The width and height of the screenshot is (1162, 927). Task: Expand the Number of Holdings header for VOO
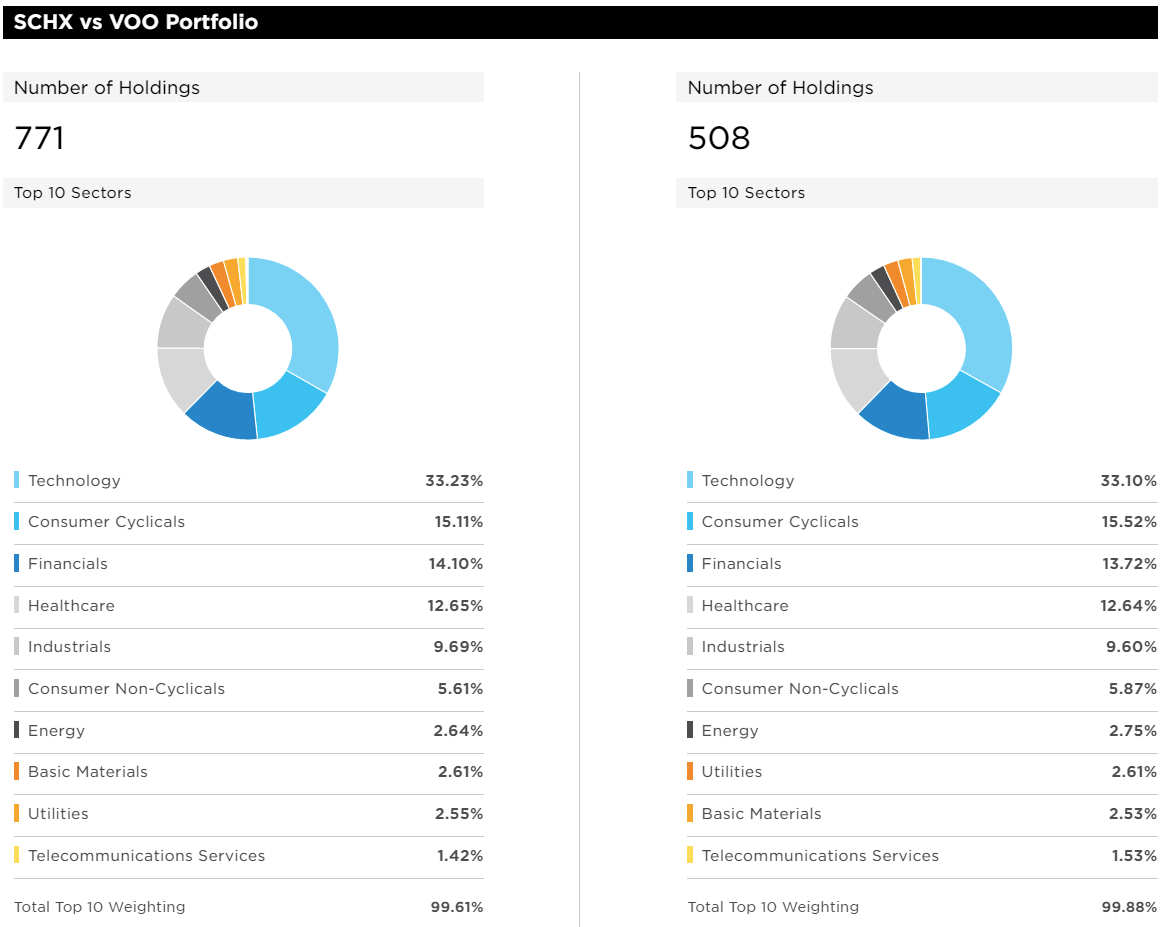[920, 88]
